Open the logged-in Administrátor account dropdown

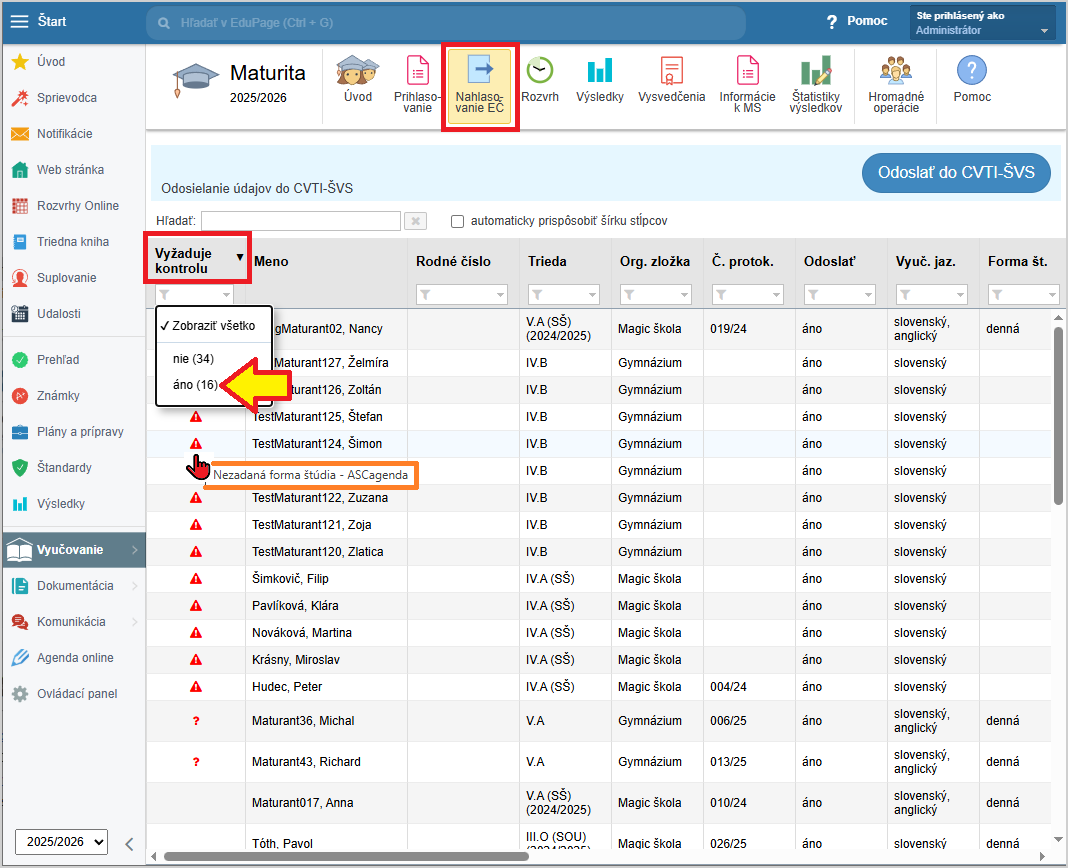pos(983,23)
